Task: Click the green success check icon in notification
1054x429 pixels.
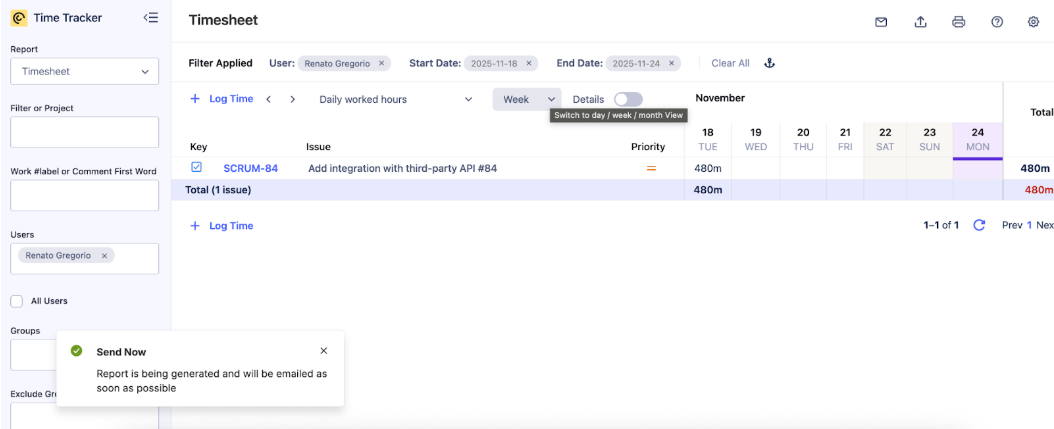Action: coord(77,351)
